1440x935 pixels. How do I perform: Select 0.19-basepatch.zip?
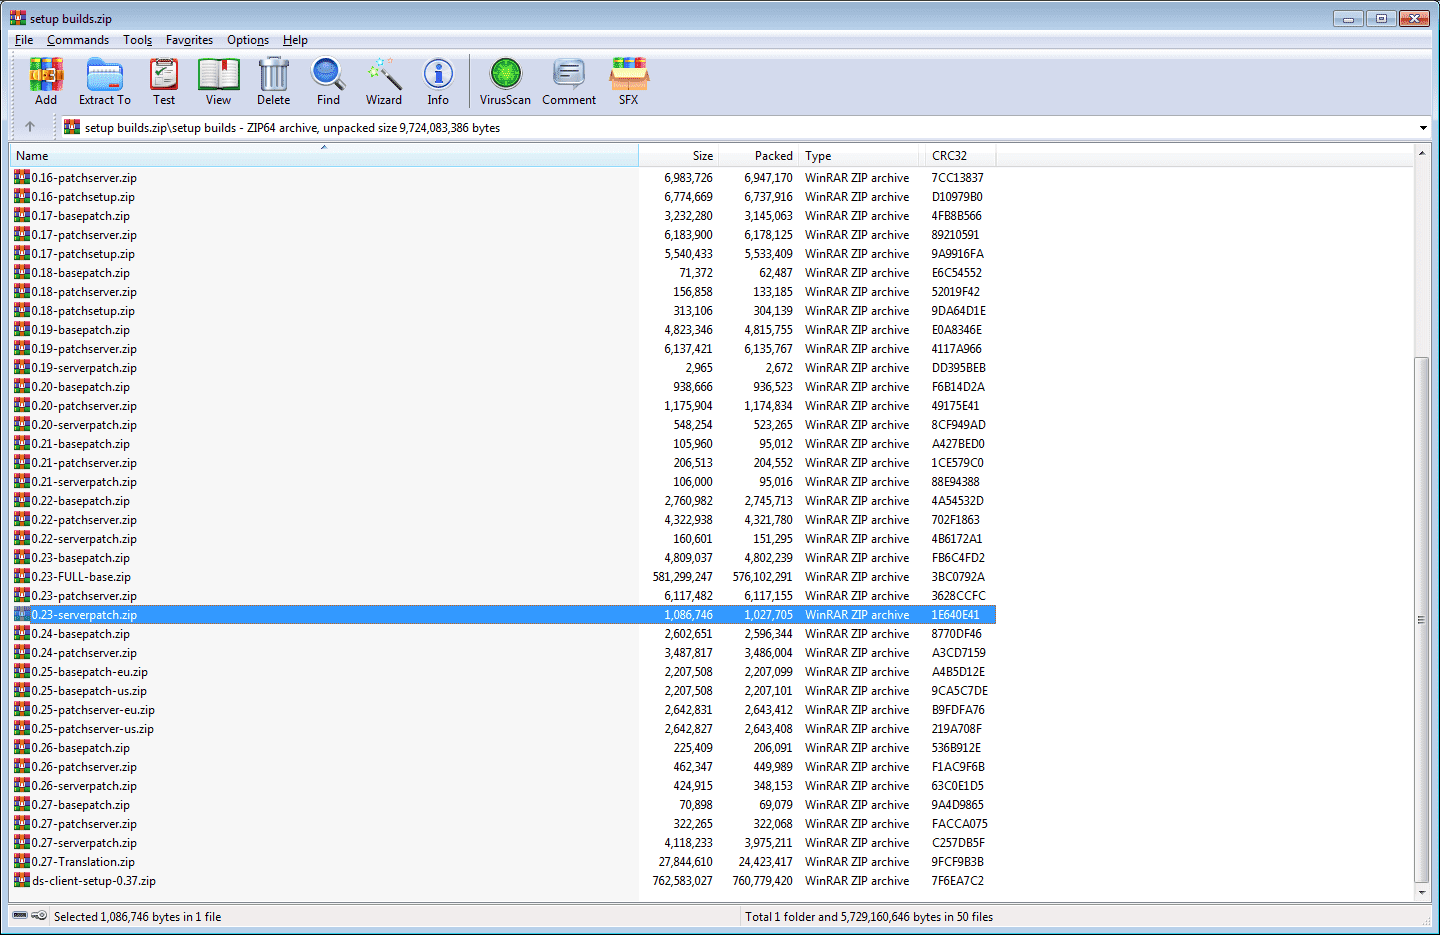[x=80, y=329]
